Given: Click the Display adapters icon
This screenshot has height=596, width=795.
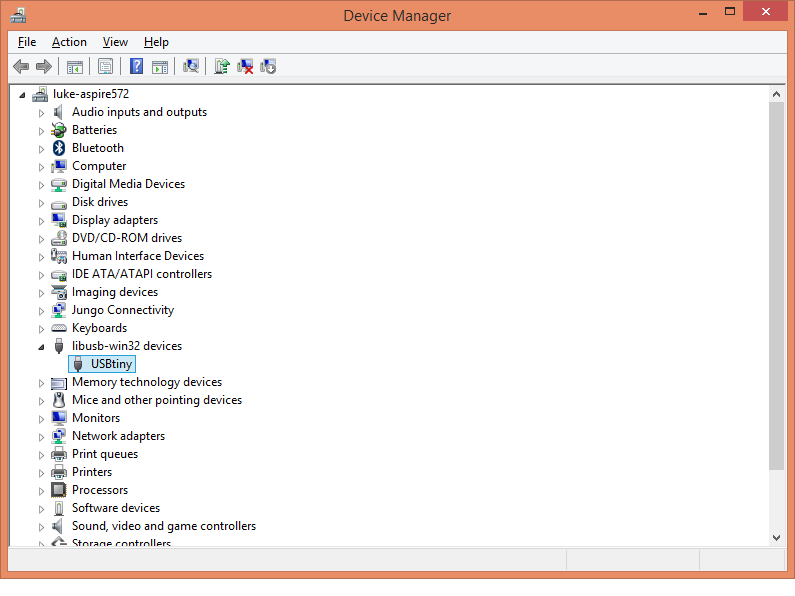Looking at the screenshot, I should click(x=59, y=220).
